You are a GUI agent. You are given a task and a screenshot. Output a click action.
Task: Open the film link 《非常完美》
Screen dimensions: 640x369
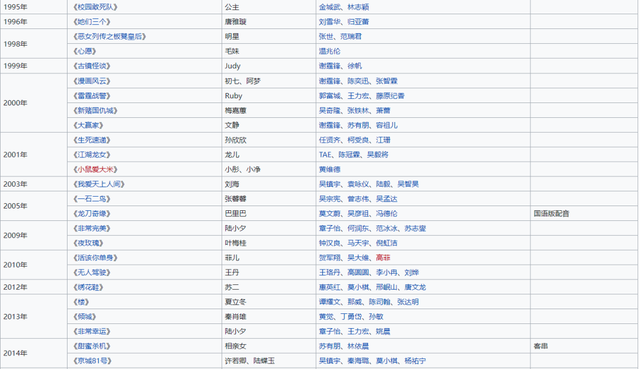coord(92,228)
